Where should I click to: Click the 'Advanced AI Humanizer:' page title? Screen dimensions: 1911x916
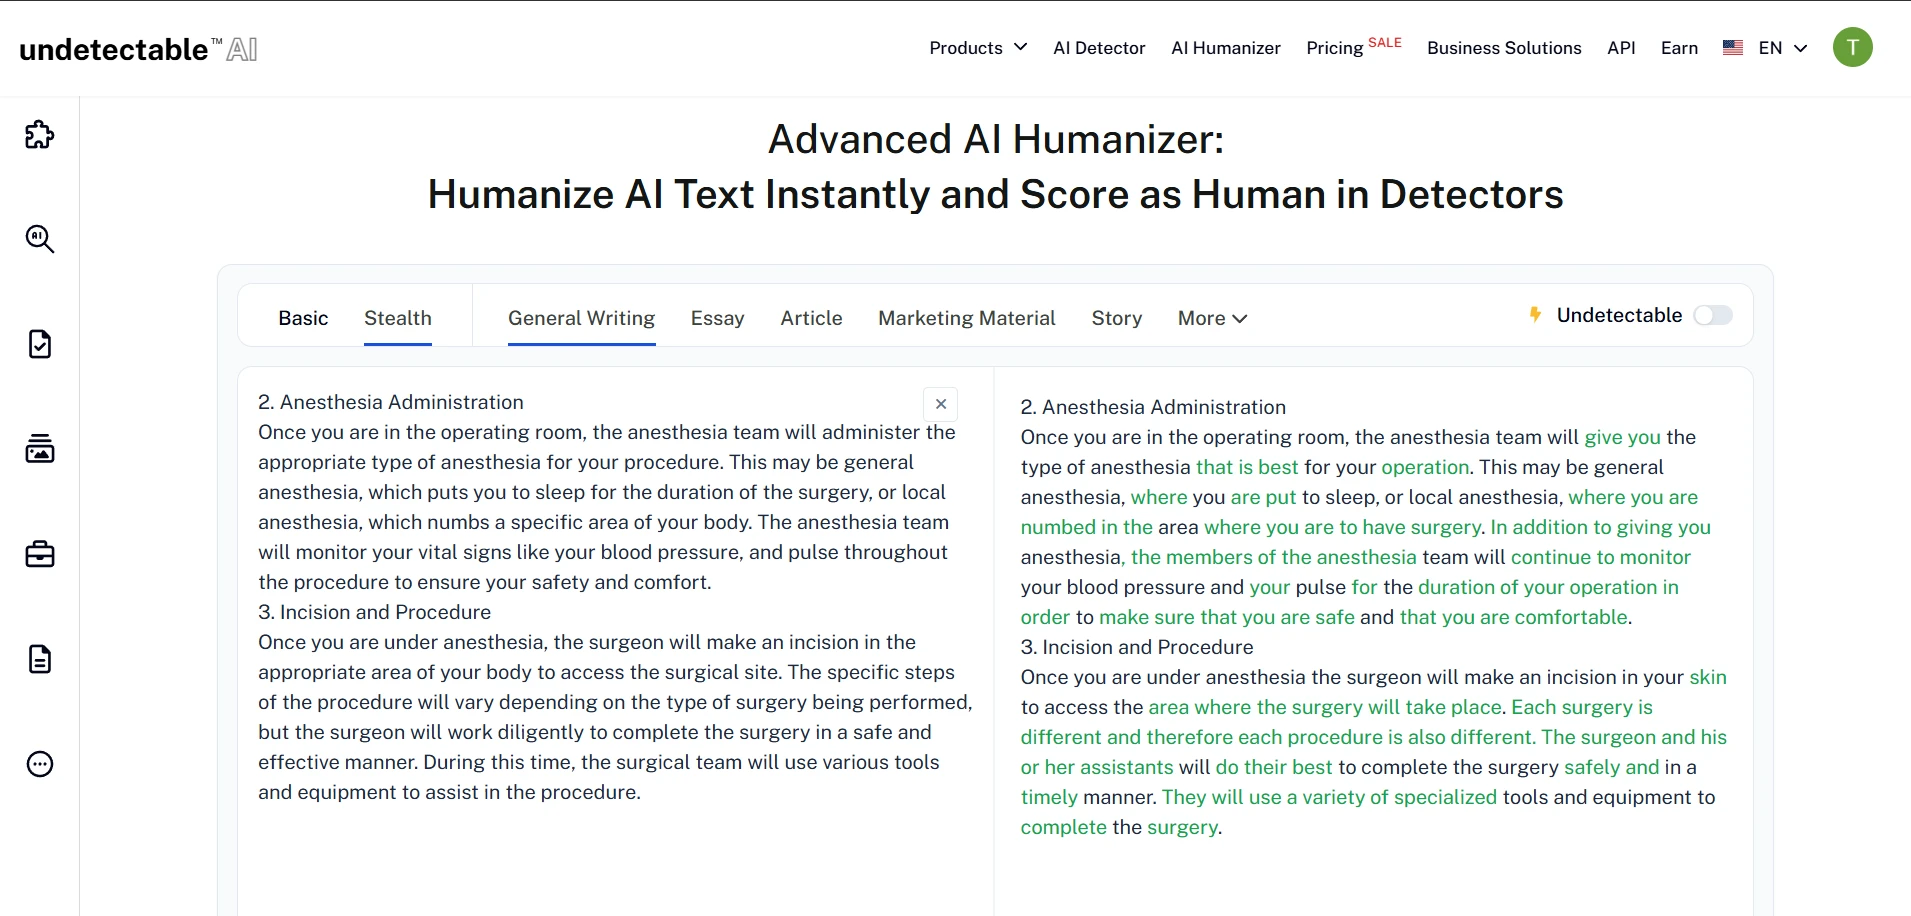click(x=995, y=139)
